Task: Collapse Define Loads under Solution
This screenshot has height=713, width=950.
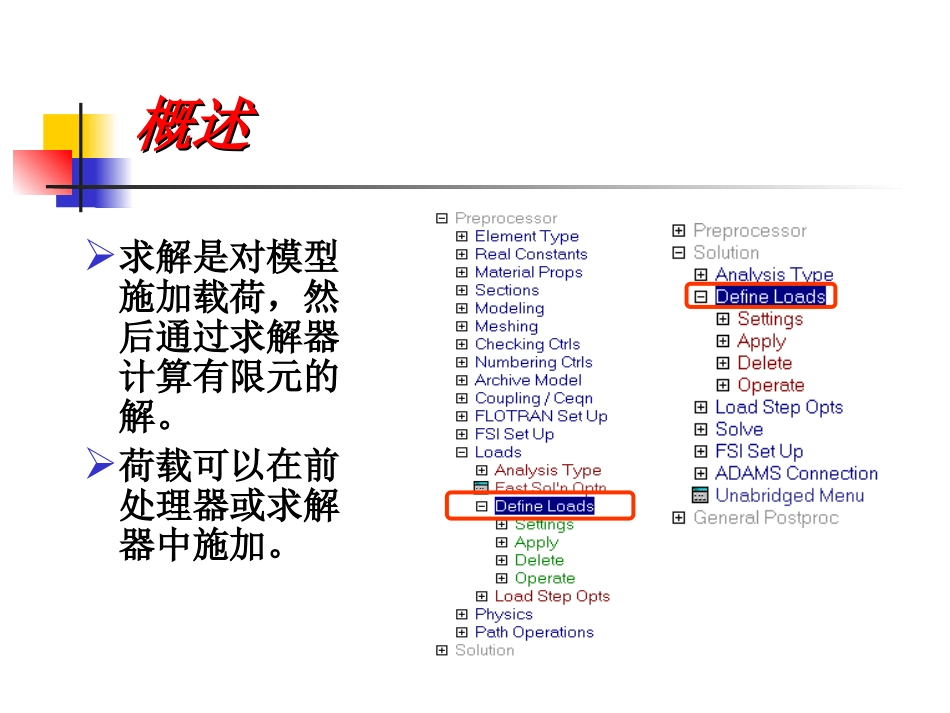Action: coord(701,296)
